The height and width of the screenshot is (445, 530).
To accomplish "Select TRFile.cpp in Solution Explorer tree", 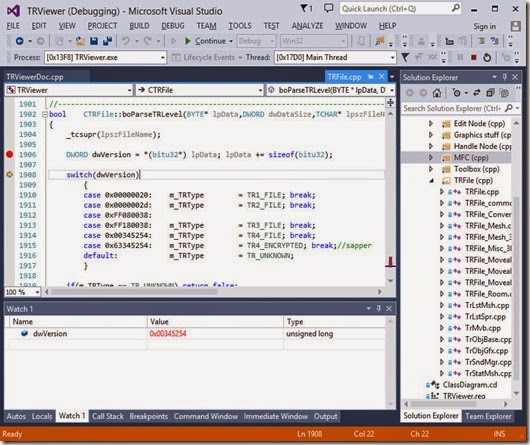I will click(x=482, y=192).
